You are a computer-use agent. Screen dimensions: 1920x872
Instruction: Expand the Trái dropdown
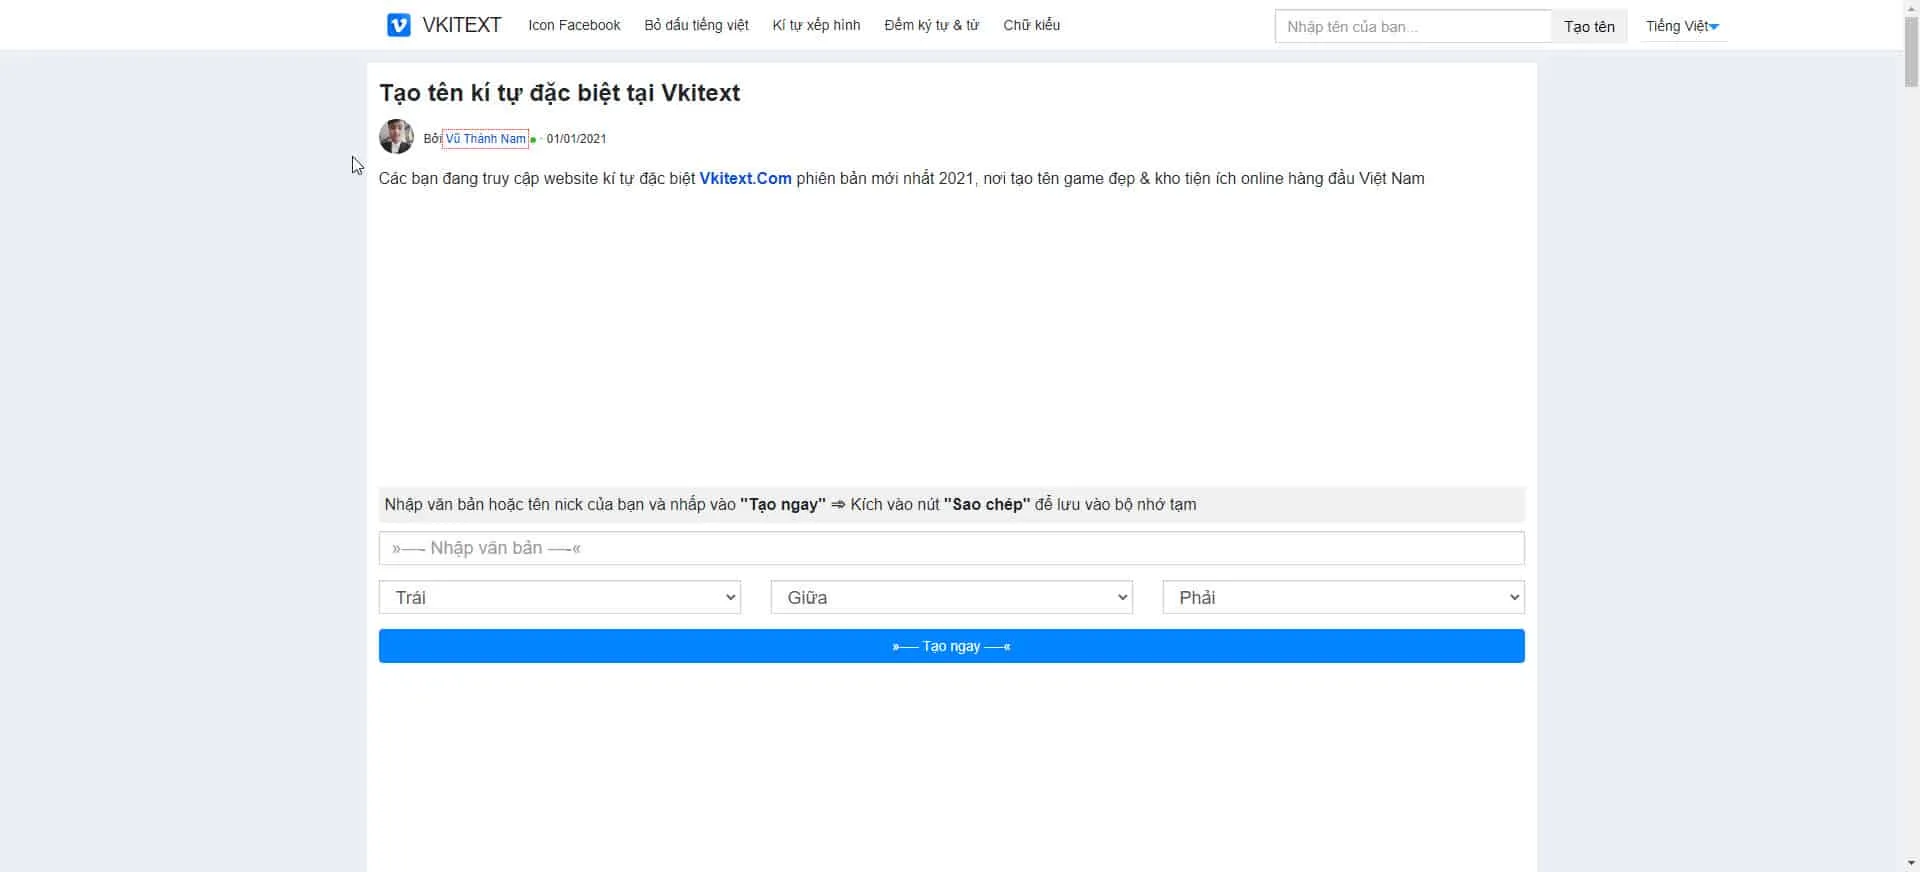point(559,597)
